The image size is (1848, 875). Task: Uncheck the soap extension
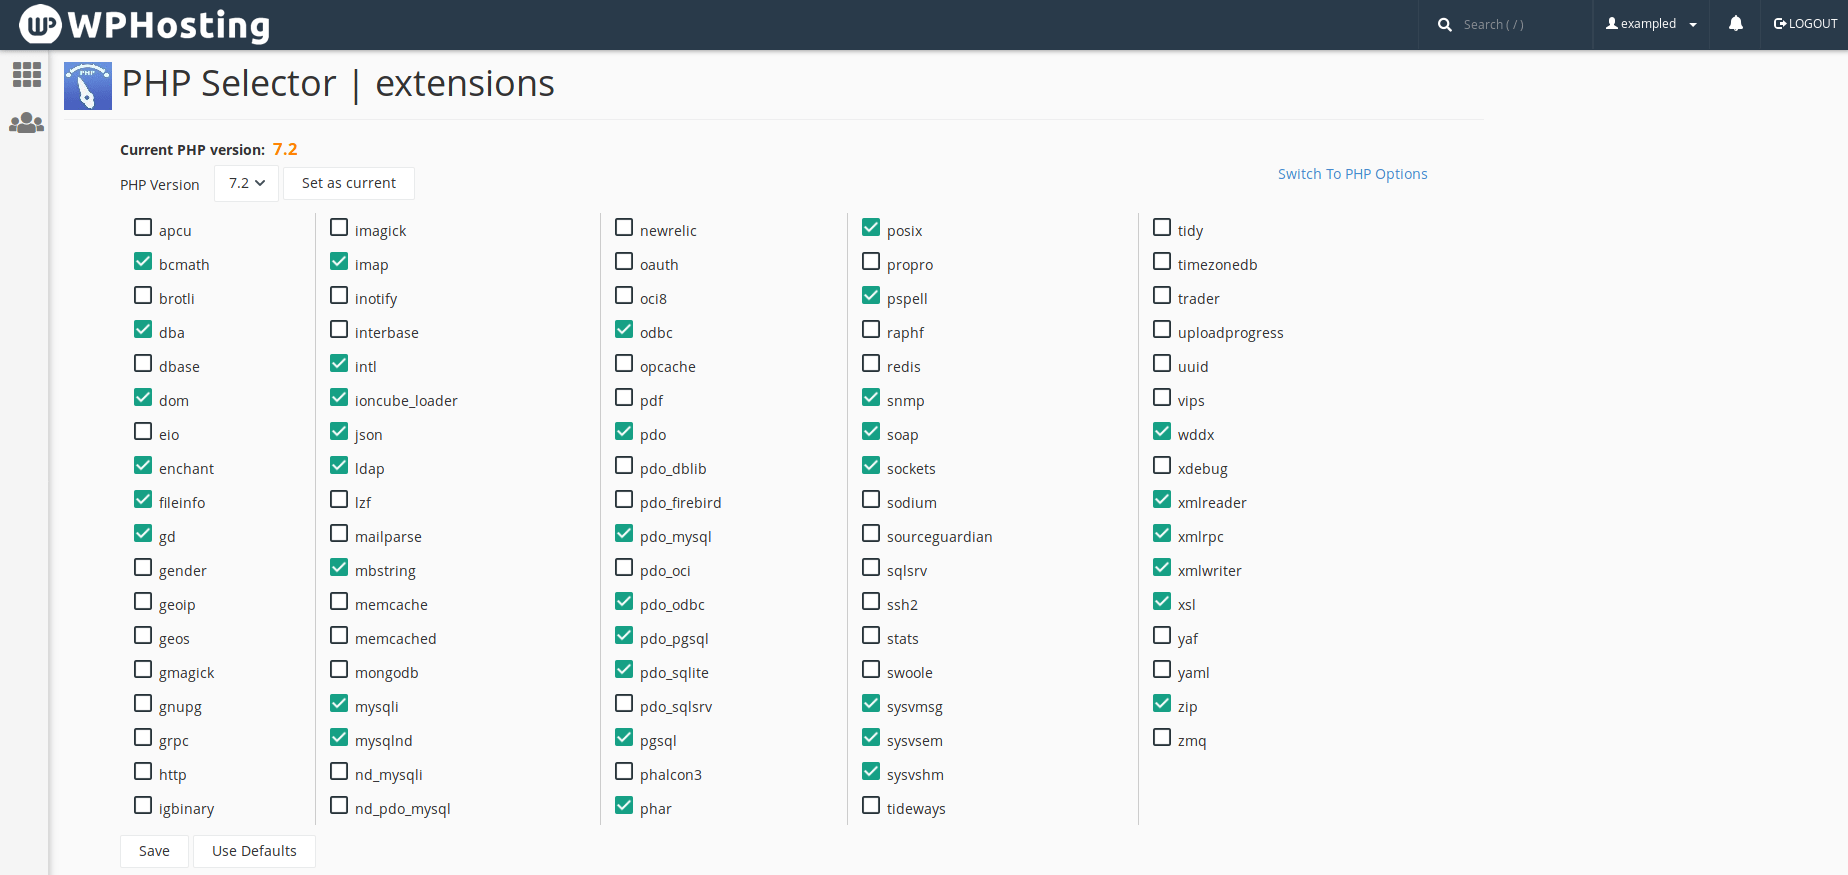click(x=871, y=432)
